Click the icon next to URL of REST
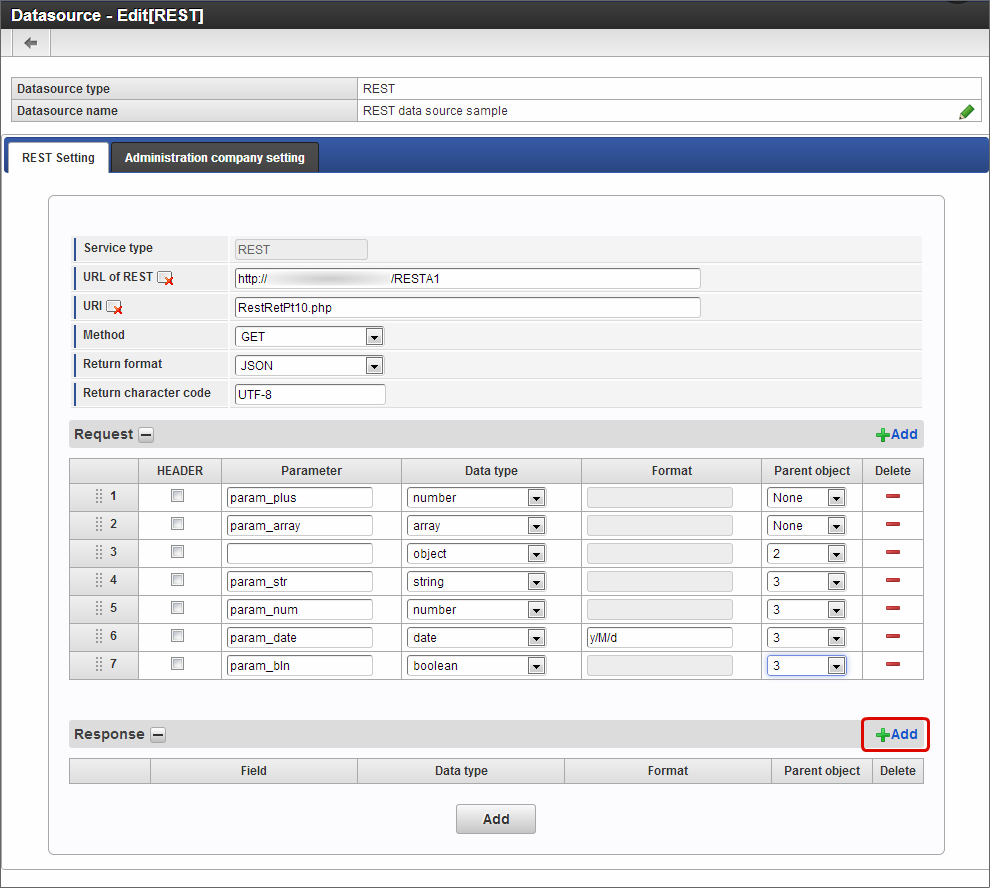Viewport: 990px width, 888px height. 165,278
